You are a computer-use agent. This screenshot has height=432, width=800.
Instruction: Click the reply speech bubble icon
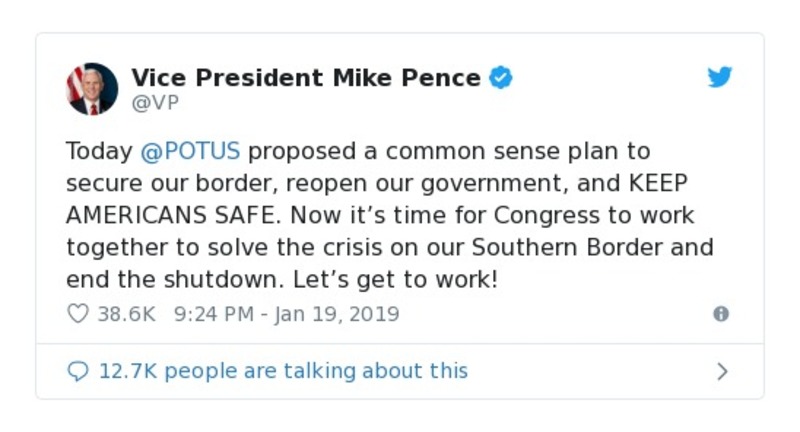(x=77, y=371)
